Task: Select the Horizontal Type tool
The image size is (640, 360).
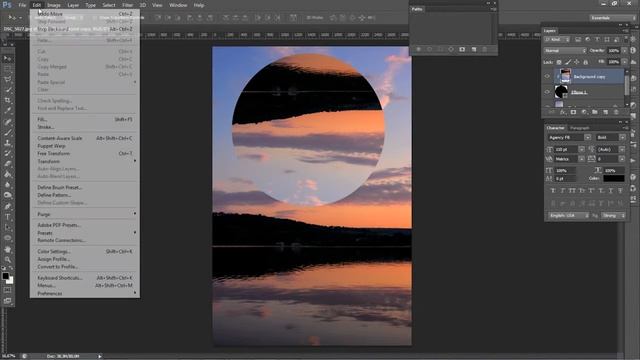Action: (x=7, y=217)
